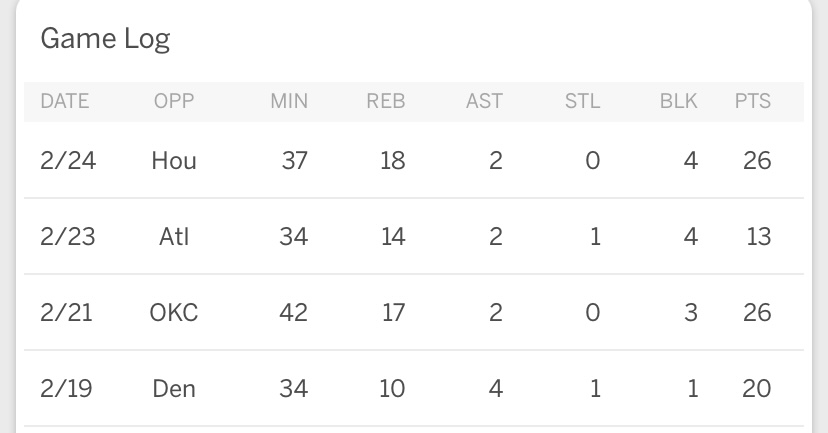Select the OKC opponent entry
The width and height of the screenshot is (828, 433).
tap(174, 313)
